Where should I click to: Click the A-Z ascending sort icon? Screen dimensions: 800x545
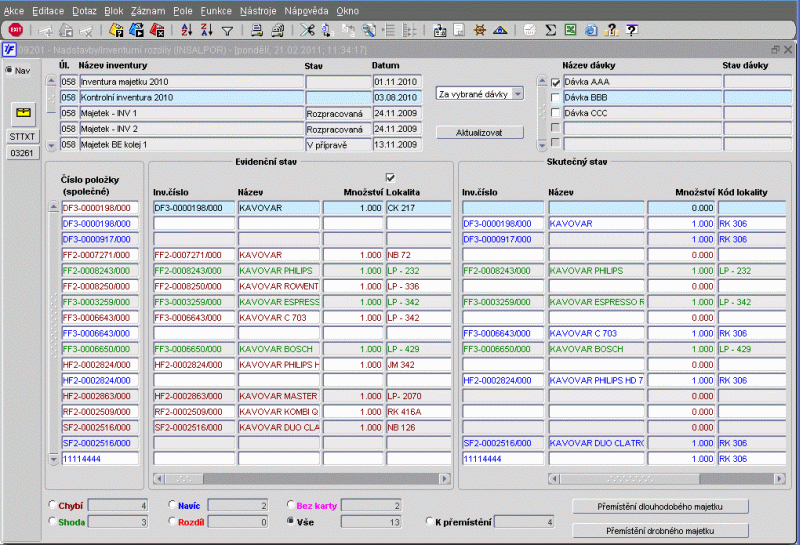click(x=189, y=30)
